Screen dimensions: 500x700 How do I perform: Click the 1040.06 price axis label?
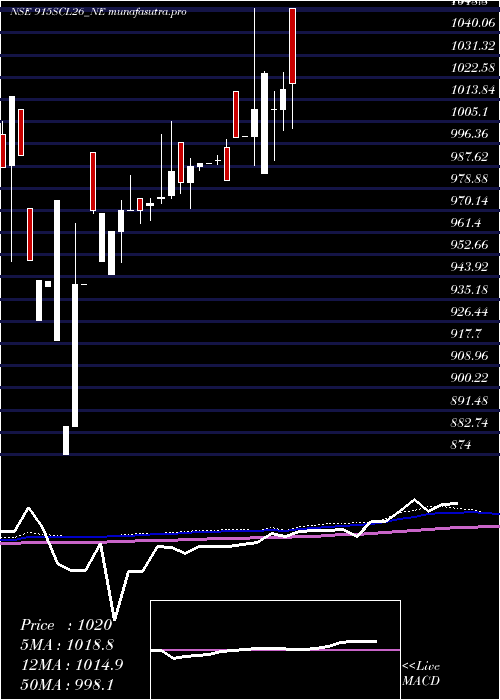(473, 23)
